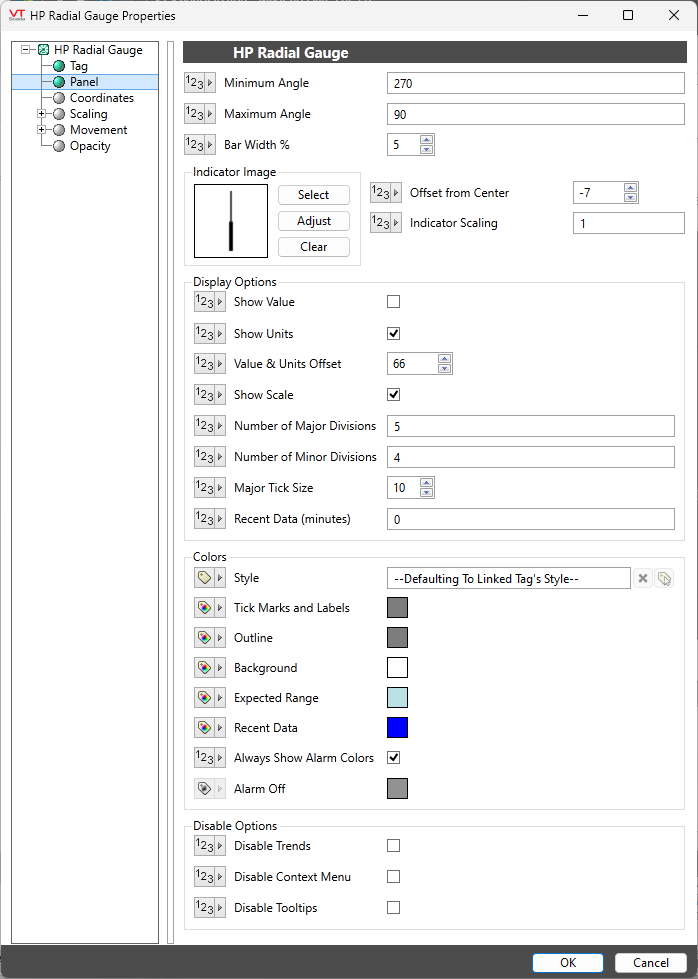Expand the Movement tree node

pos(41,130)
